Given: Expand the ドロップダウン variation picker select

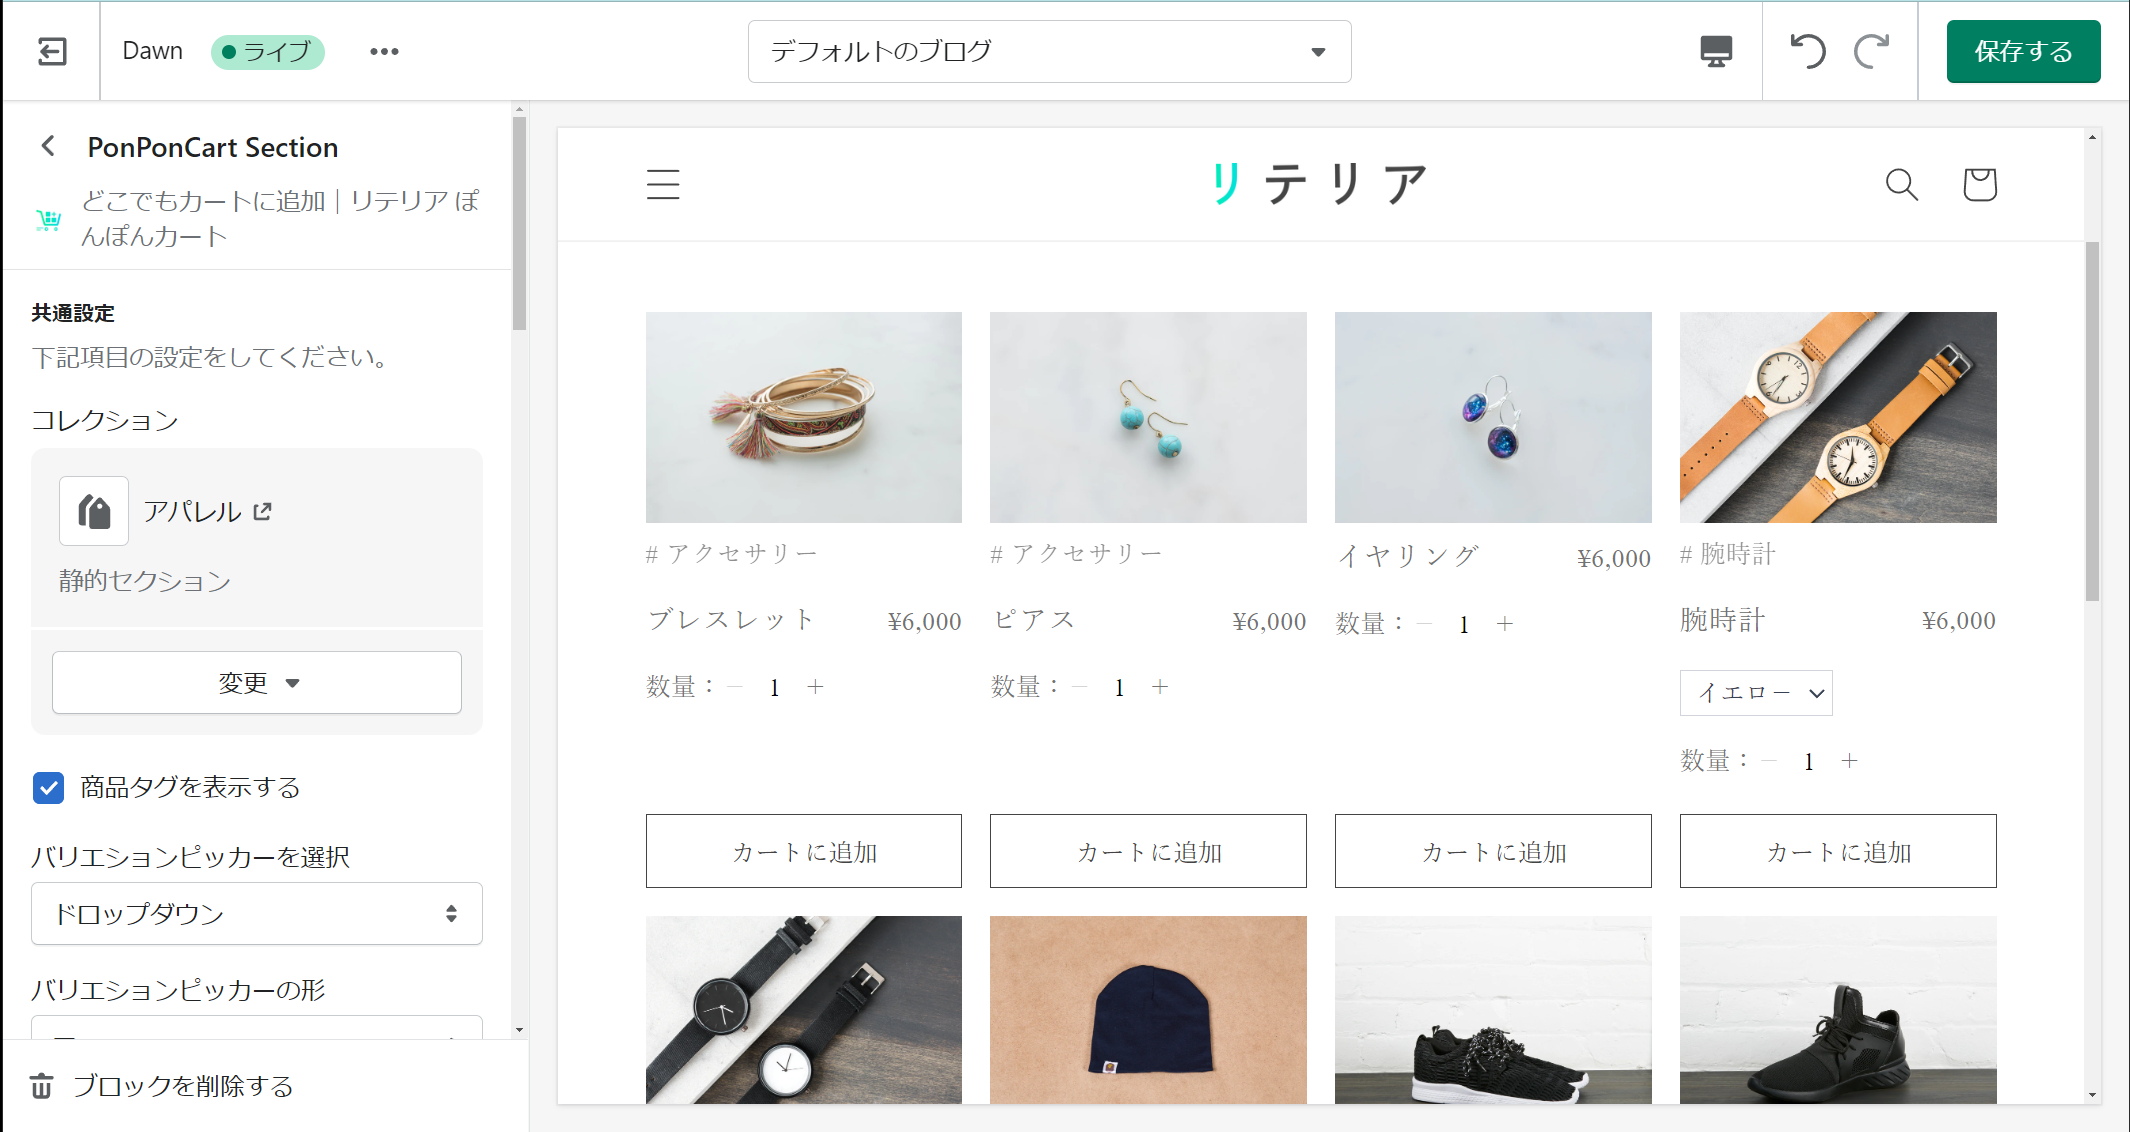Looking at the screenshot, I should pyautogui.click(x=257, y=913).
